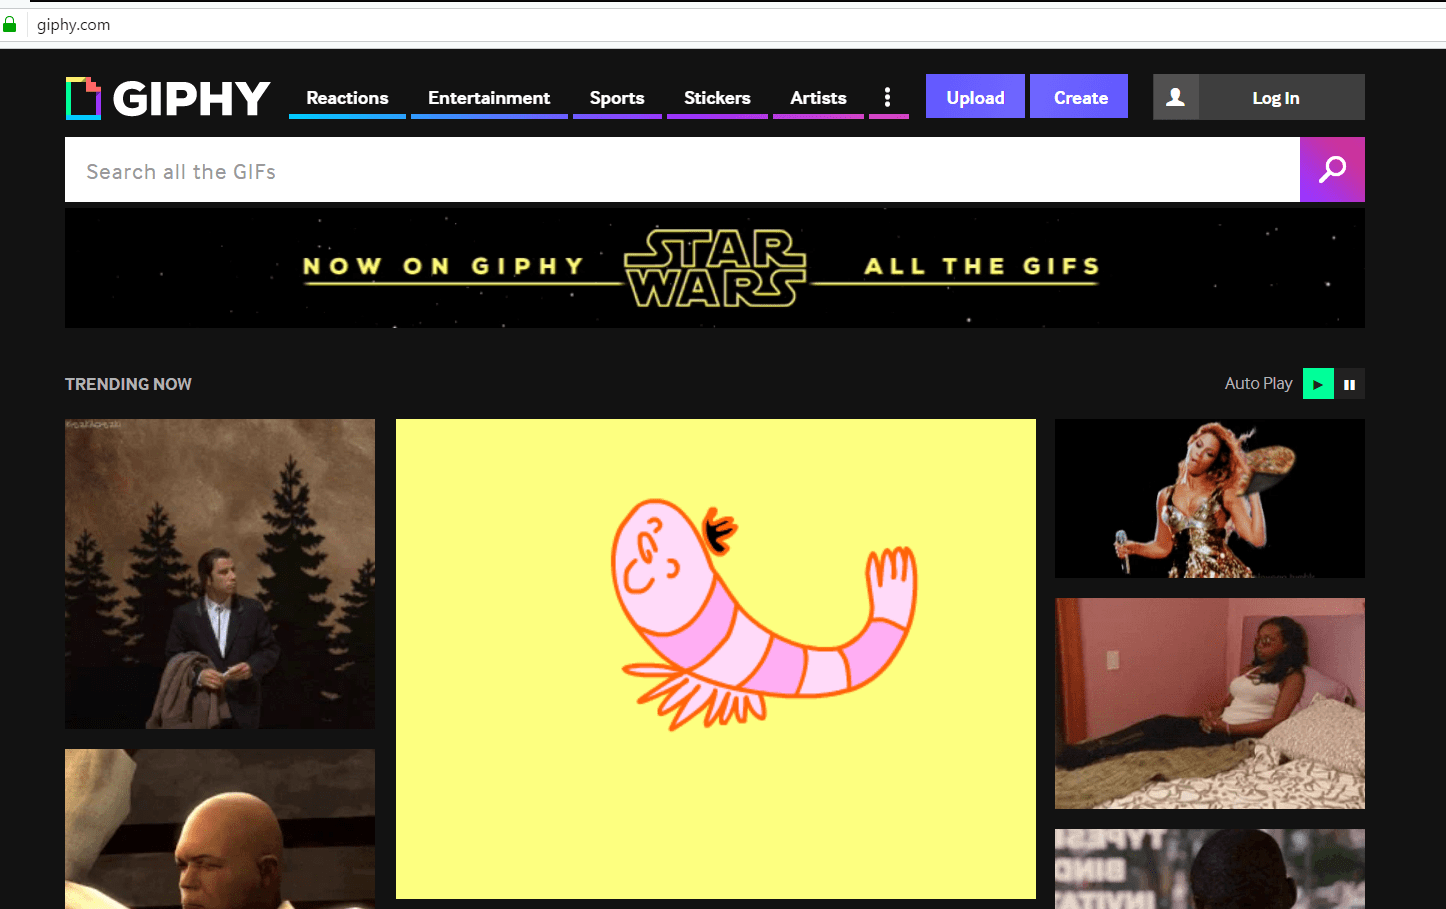This screenshot has height=909, width=1446.
Task: Open the confused man in forest GIF
Action: coord(220,574)
